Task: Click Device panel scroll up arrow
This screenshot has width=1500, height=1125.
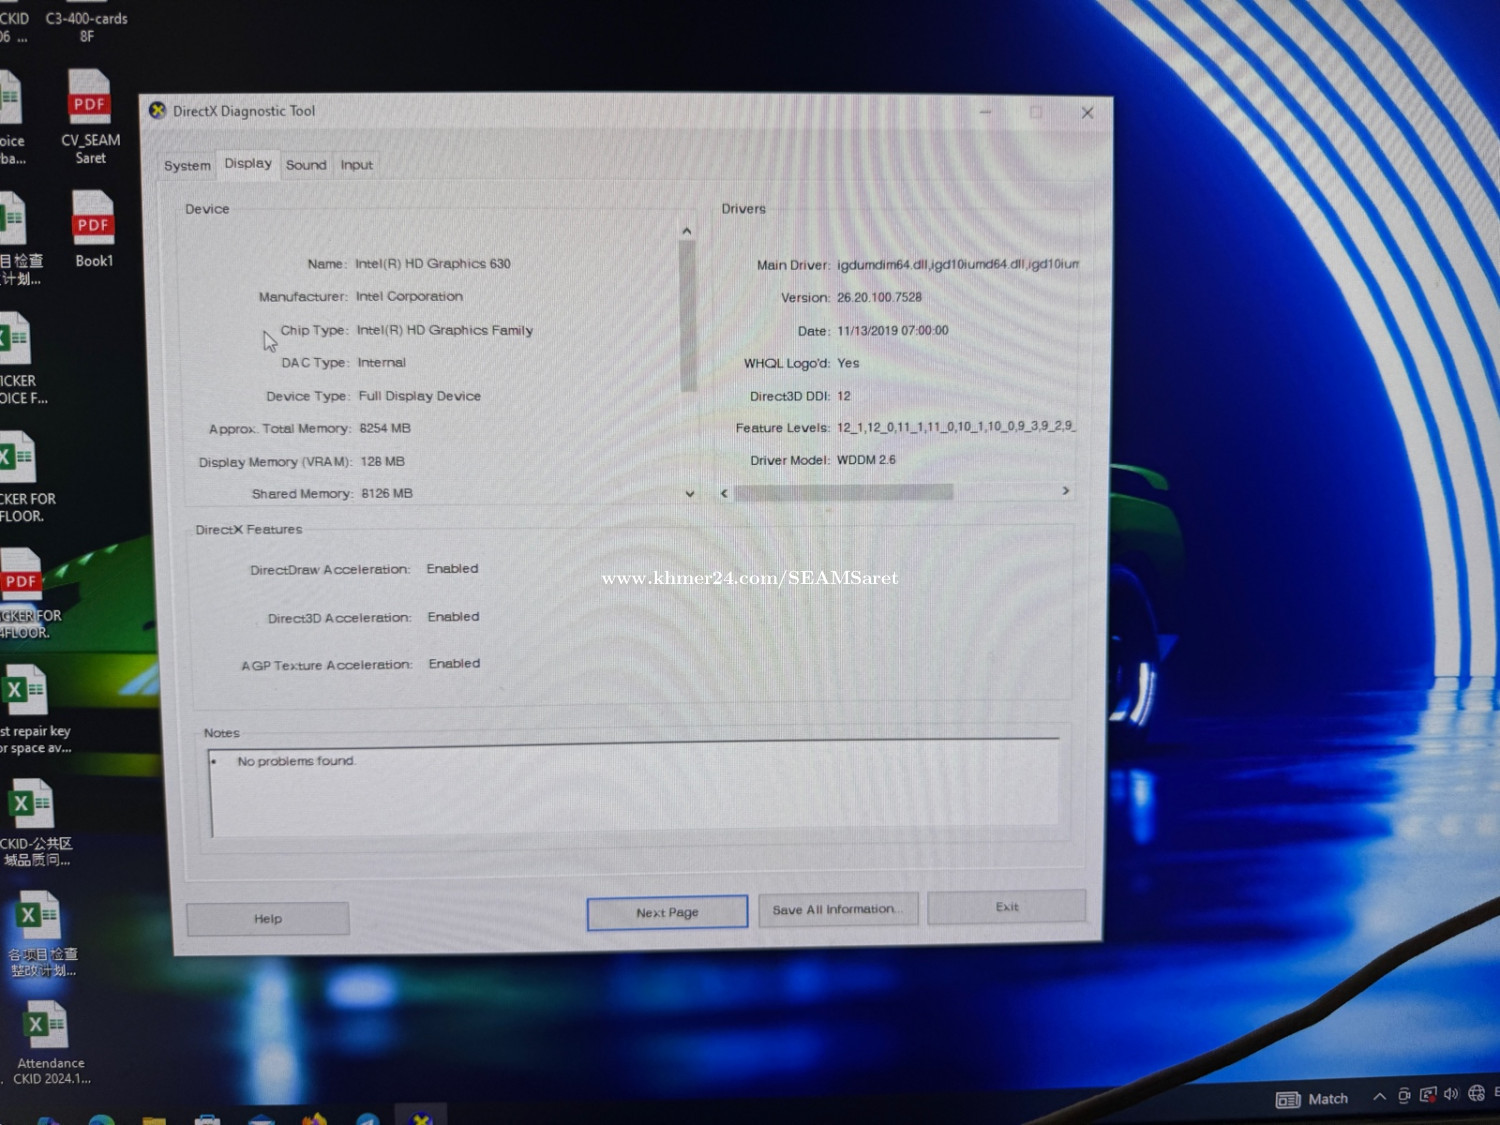Action: point(687,231)
